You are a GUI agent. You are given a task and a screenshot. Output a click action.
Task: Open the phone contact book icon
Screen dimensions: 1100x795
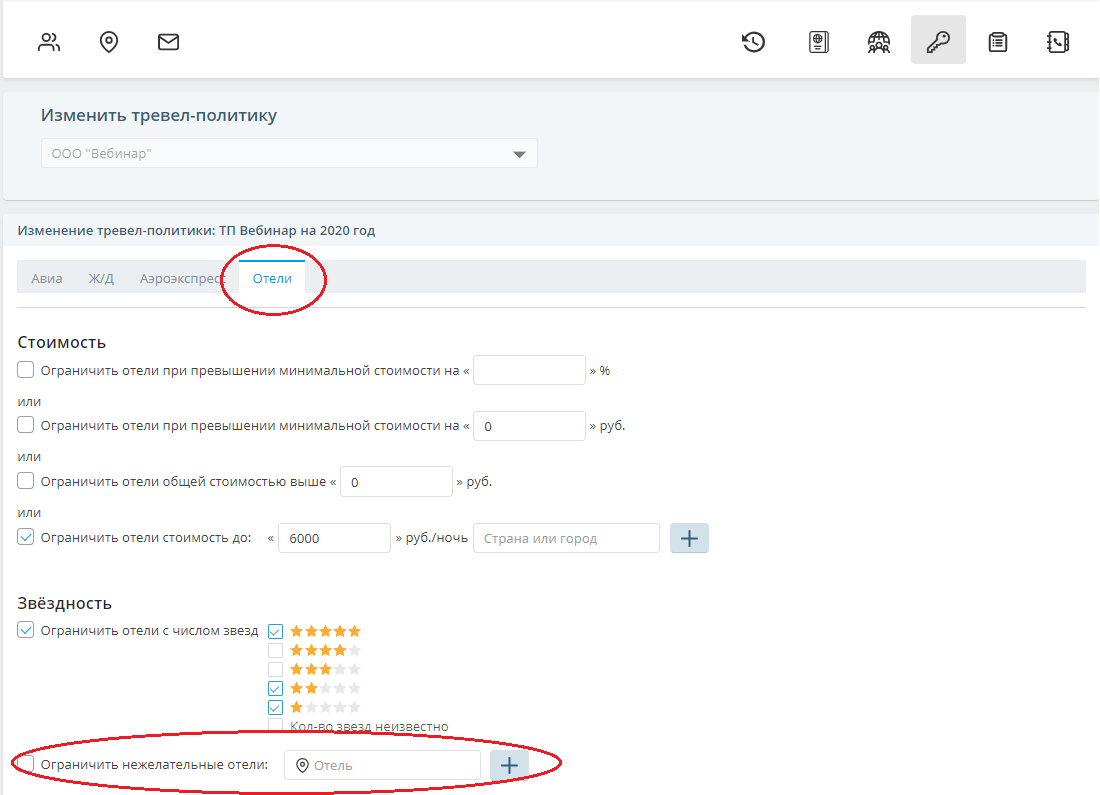pos(1057,42)
